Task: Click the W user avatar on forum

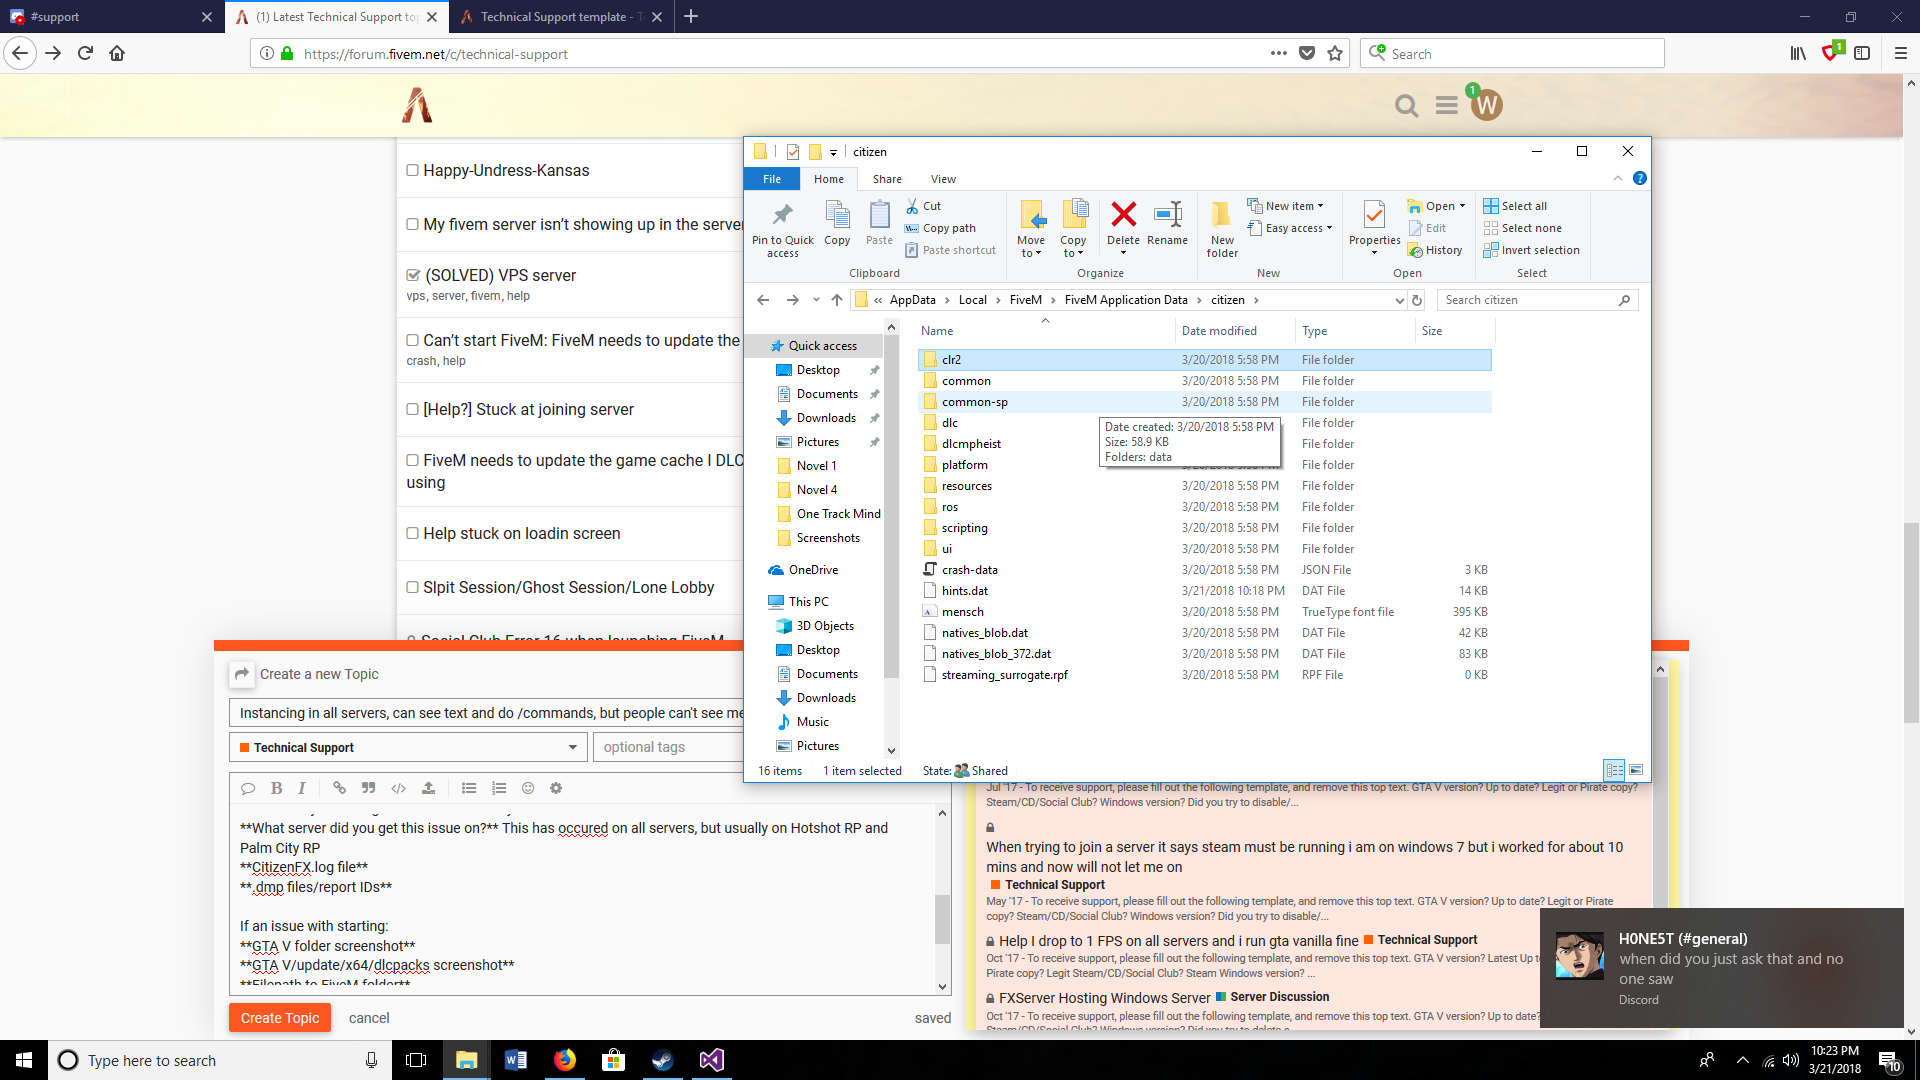Action: (x=1486, y=105)
